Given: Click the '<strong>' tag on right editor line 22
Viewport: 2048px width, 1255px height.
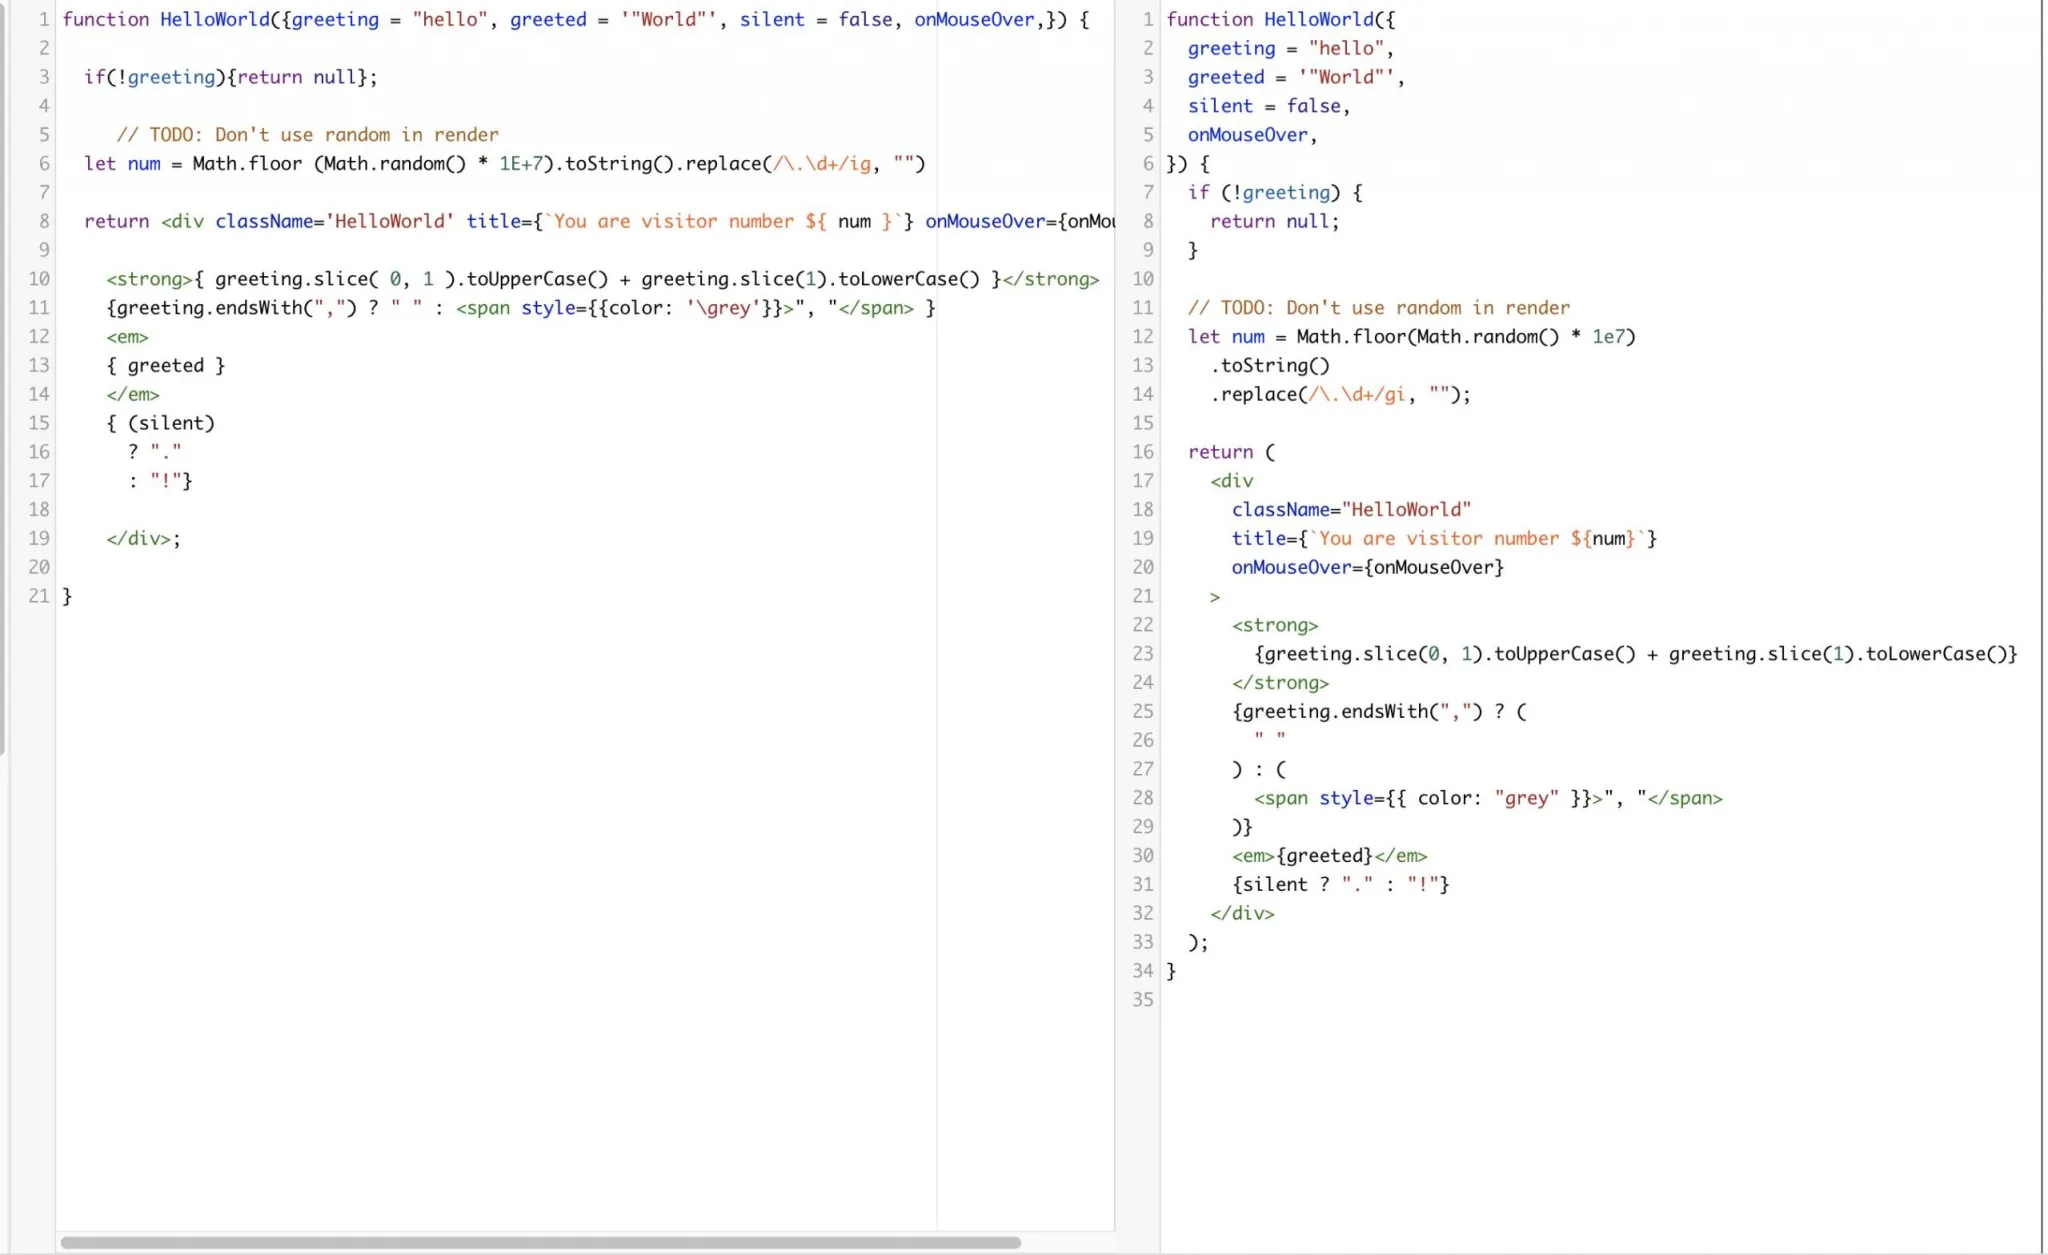Looking at the screenshot, I should [x=1275, y=625].
